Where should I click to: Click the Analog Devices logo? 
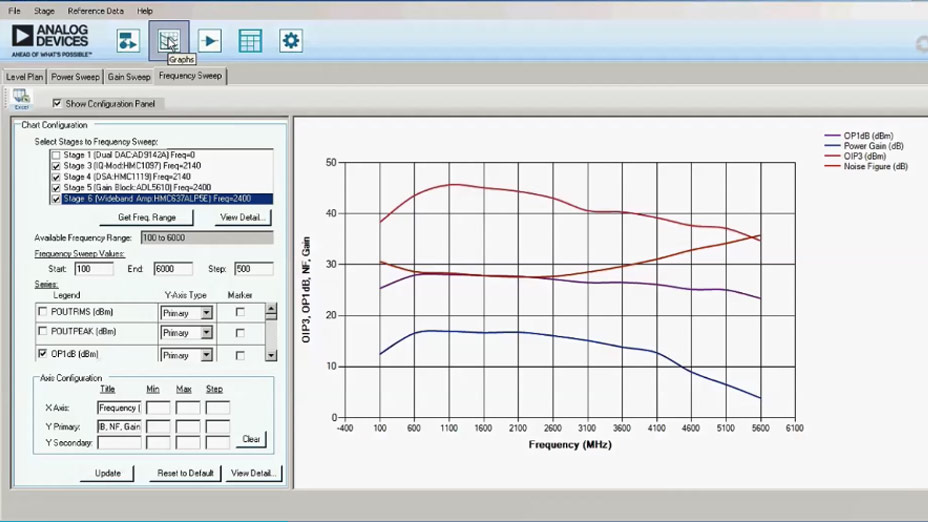(x=51, y=40)
